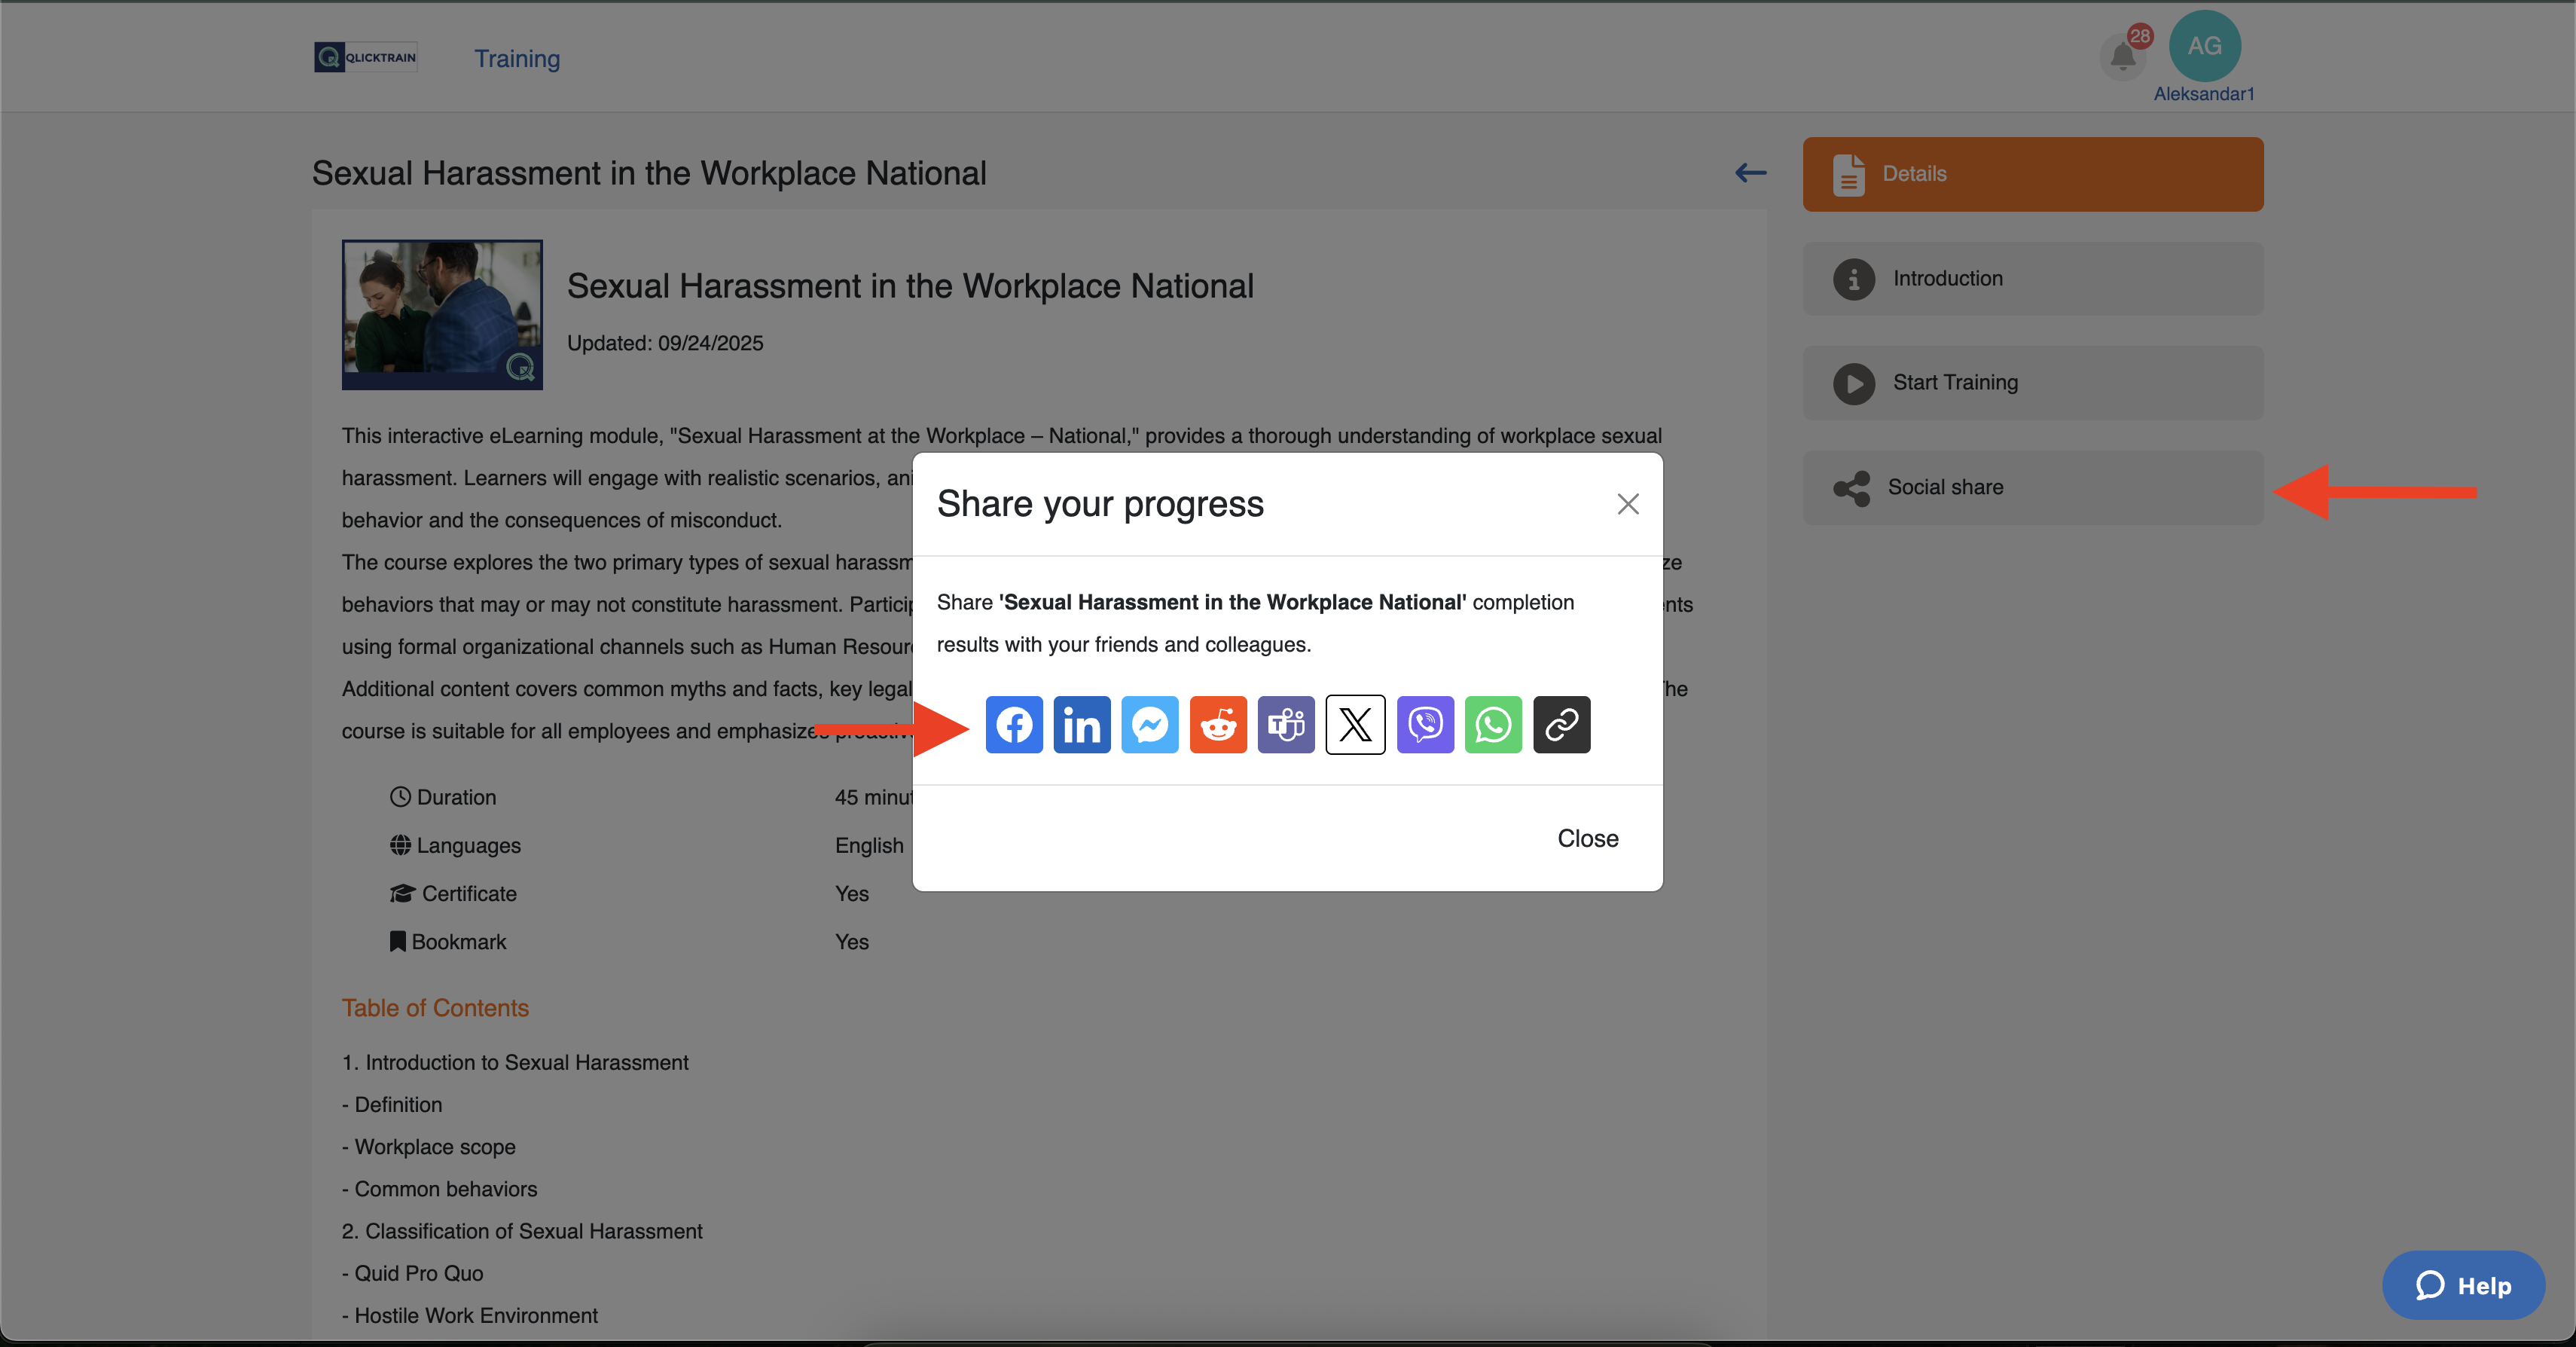The image size is (2576, 1347).
Task: Dismiss dialog with the X icon
Action: pyautogui.click(x=1628, y=504)
